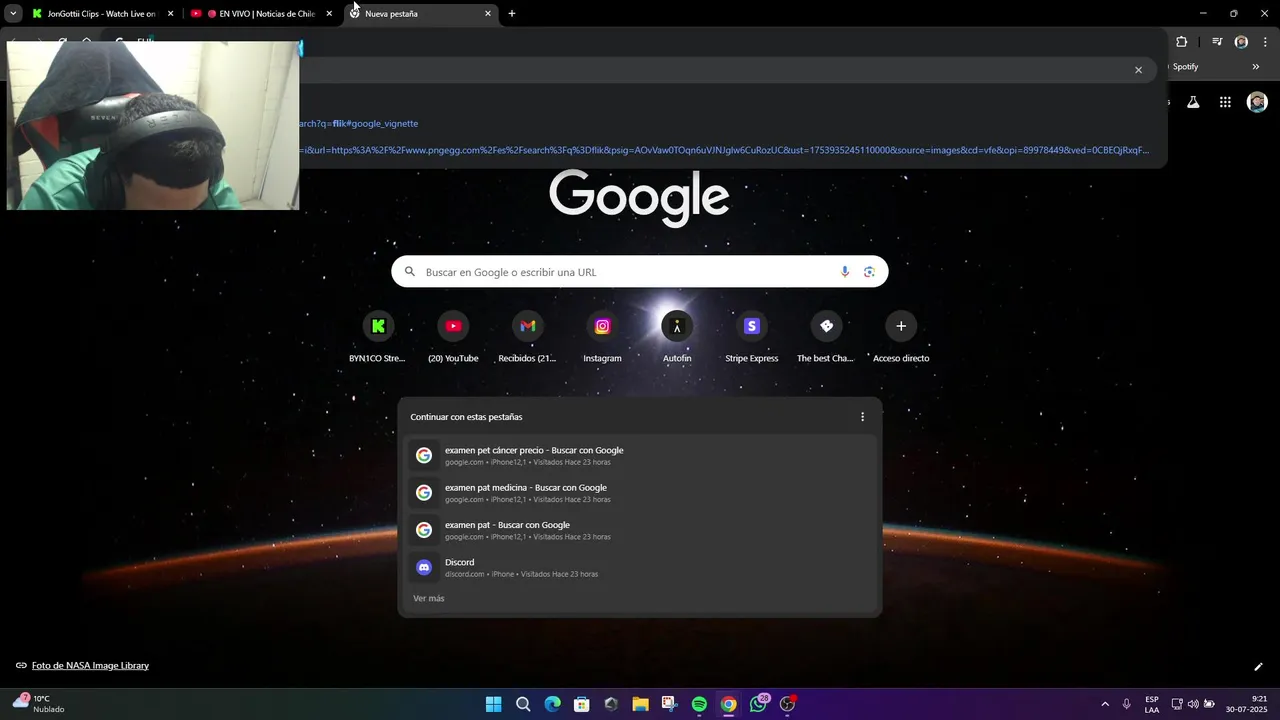Show hidden system tray icons
Viewport: 1280px width, 720px height.
(1105, 704)
